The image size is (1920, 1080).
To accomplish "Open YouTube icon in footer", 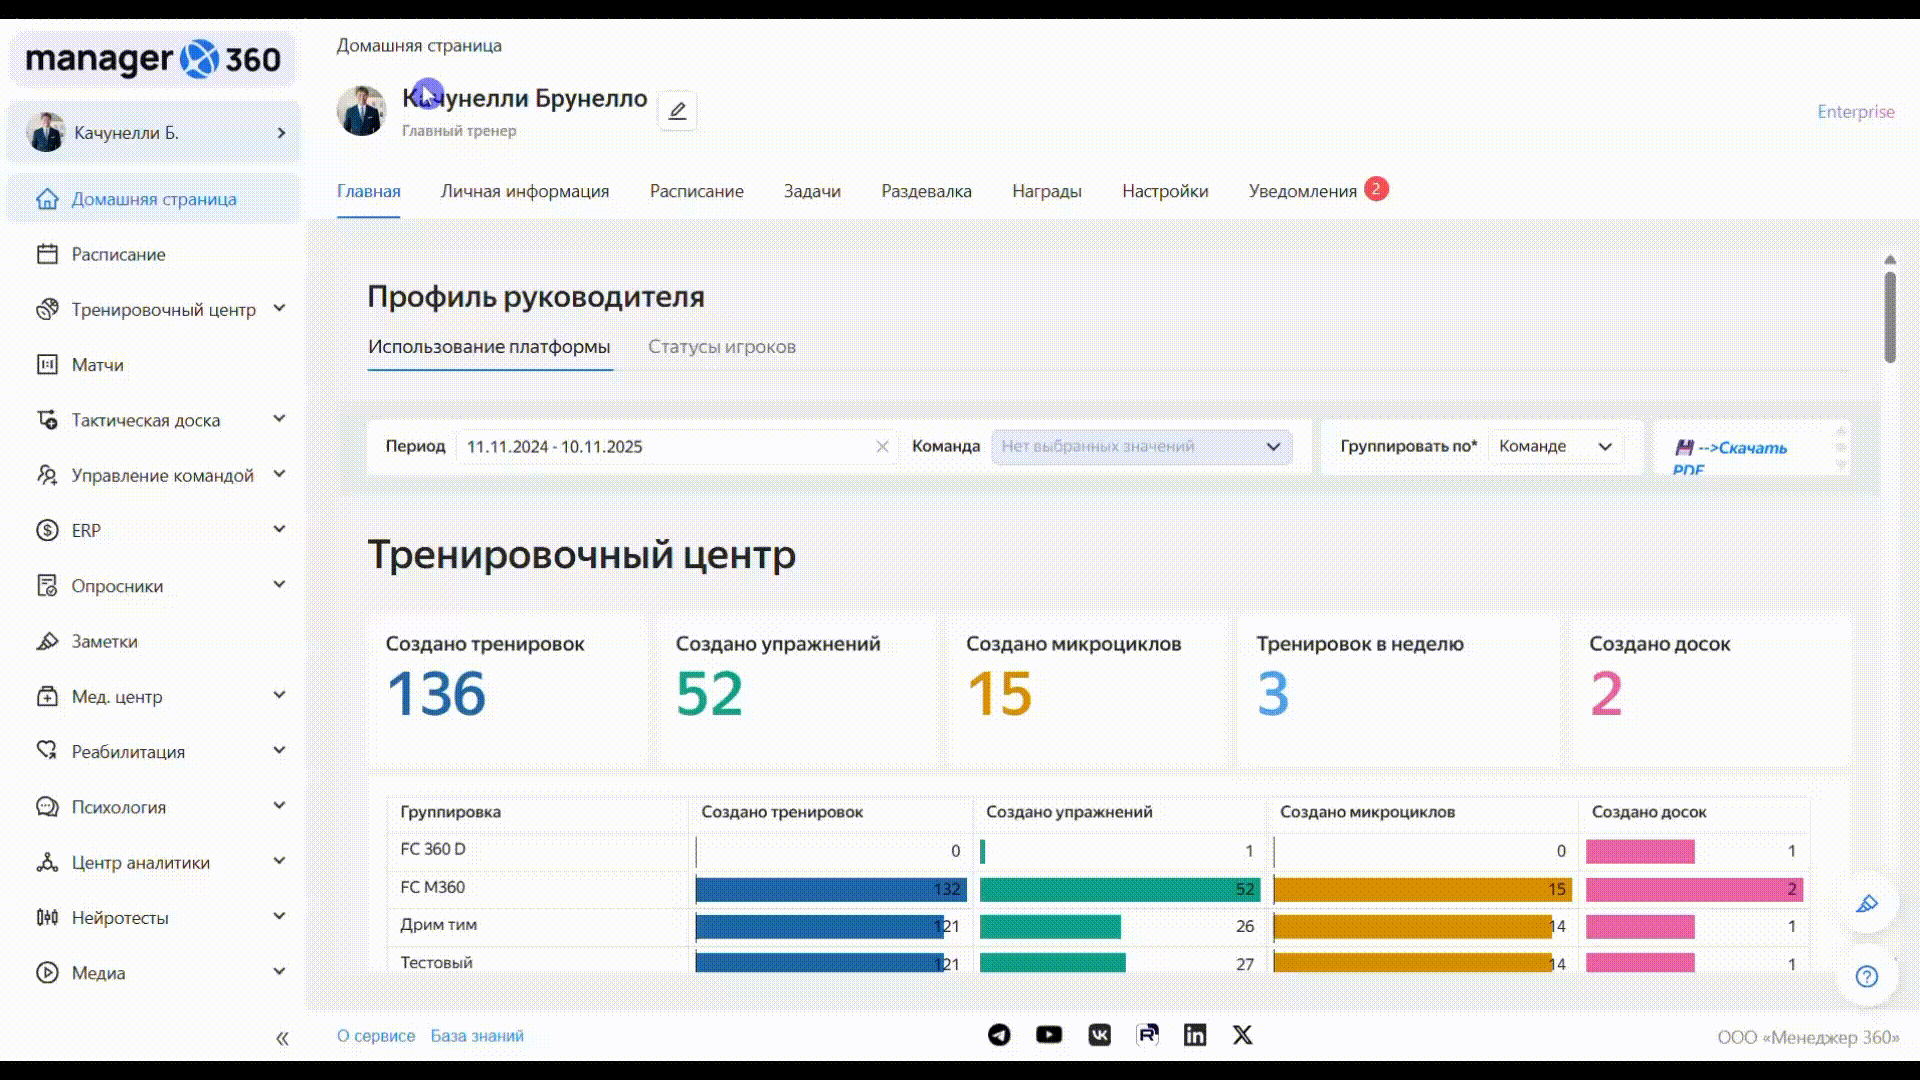I will tap(1048, 1035).
